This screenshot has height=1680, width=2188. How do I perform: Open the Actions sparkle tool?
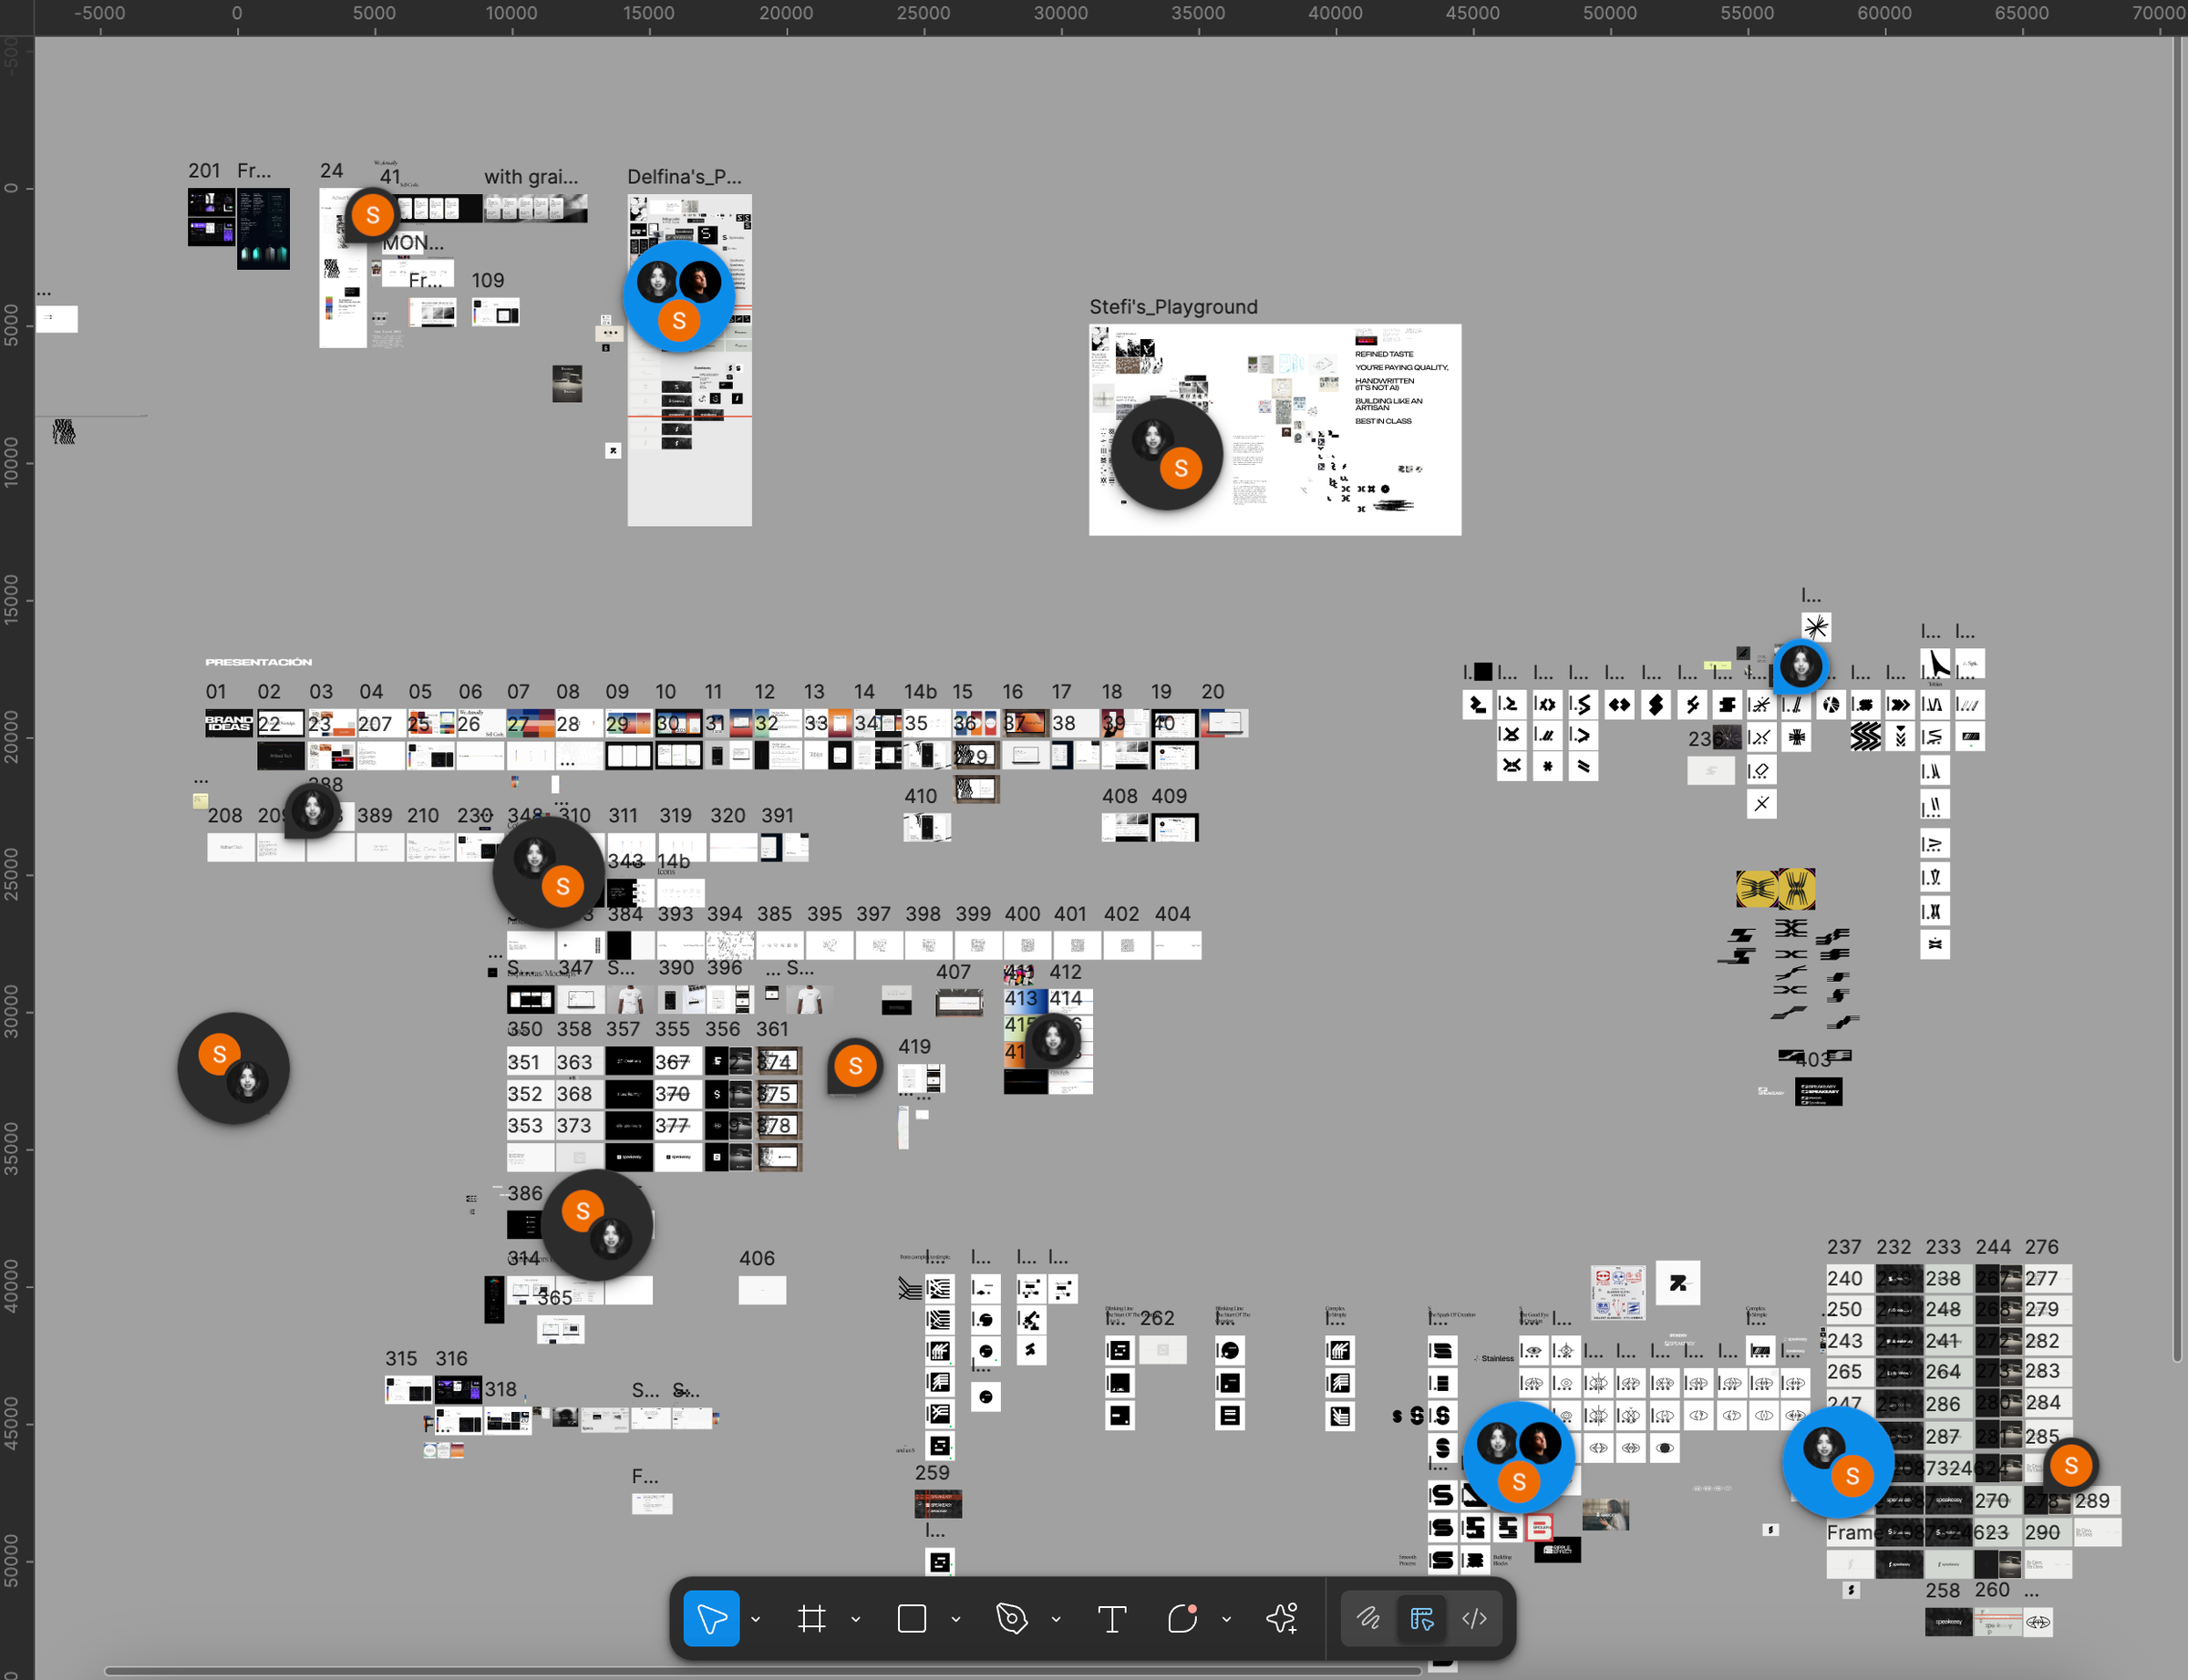point(1282,1618)
